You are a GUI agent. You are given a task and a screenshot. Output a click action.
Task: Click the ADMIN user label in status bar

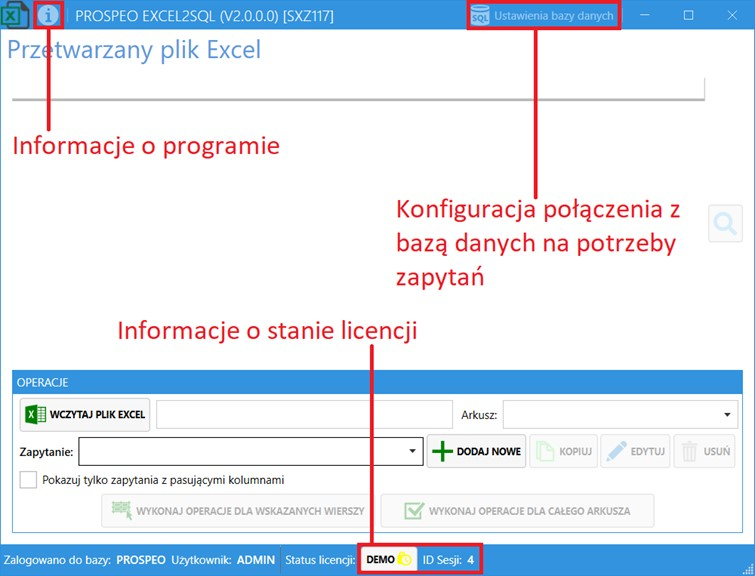tap(256, 560)
